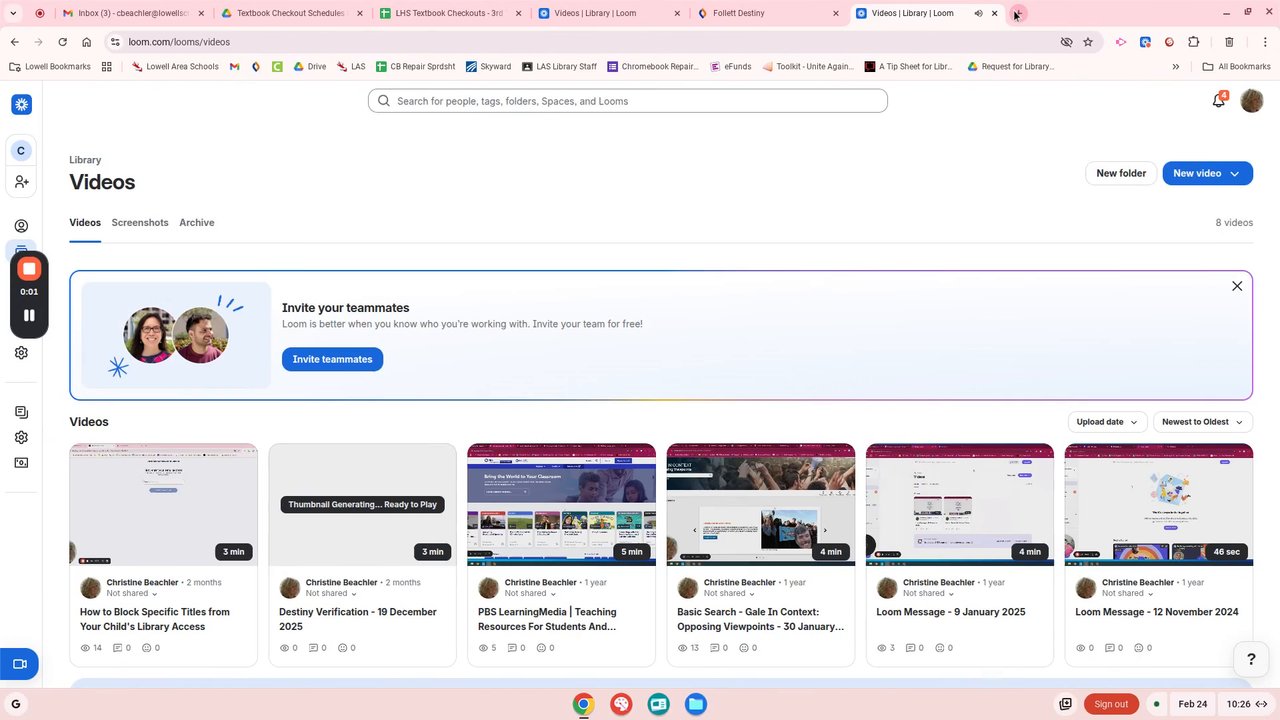Open the Upload date filter dropdown
Screen dimensions: 1280x720
coord(1106,422)
